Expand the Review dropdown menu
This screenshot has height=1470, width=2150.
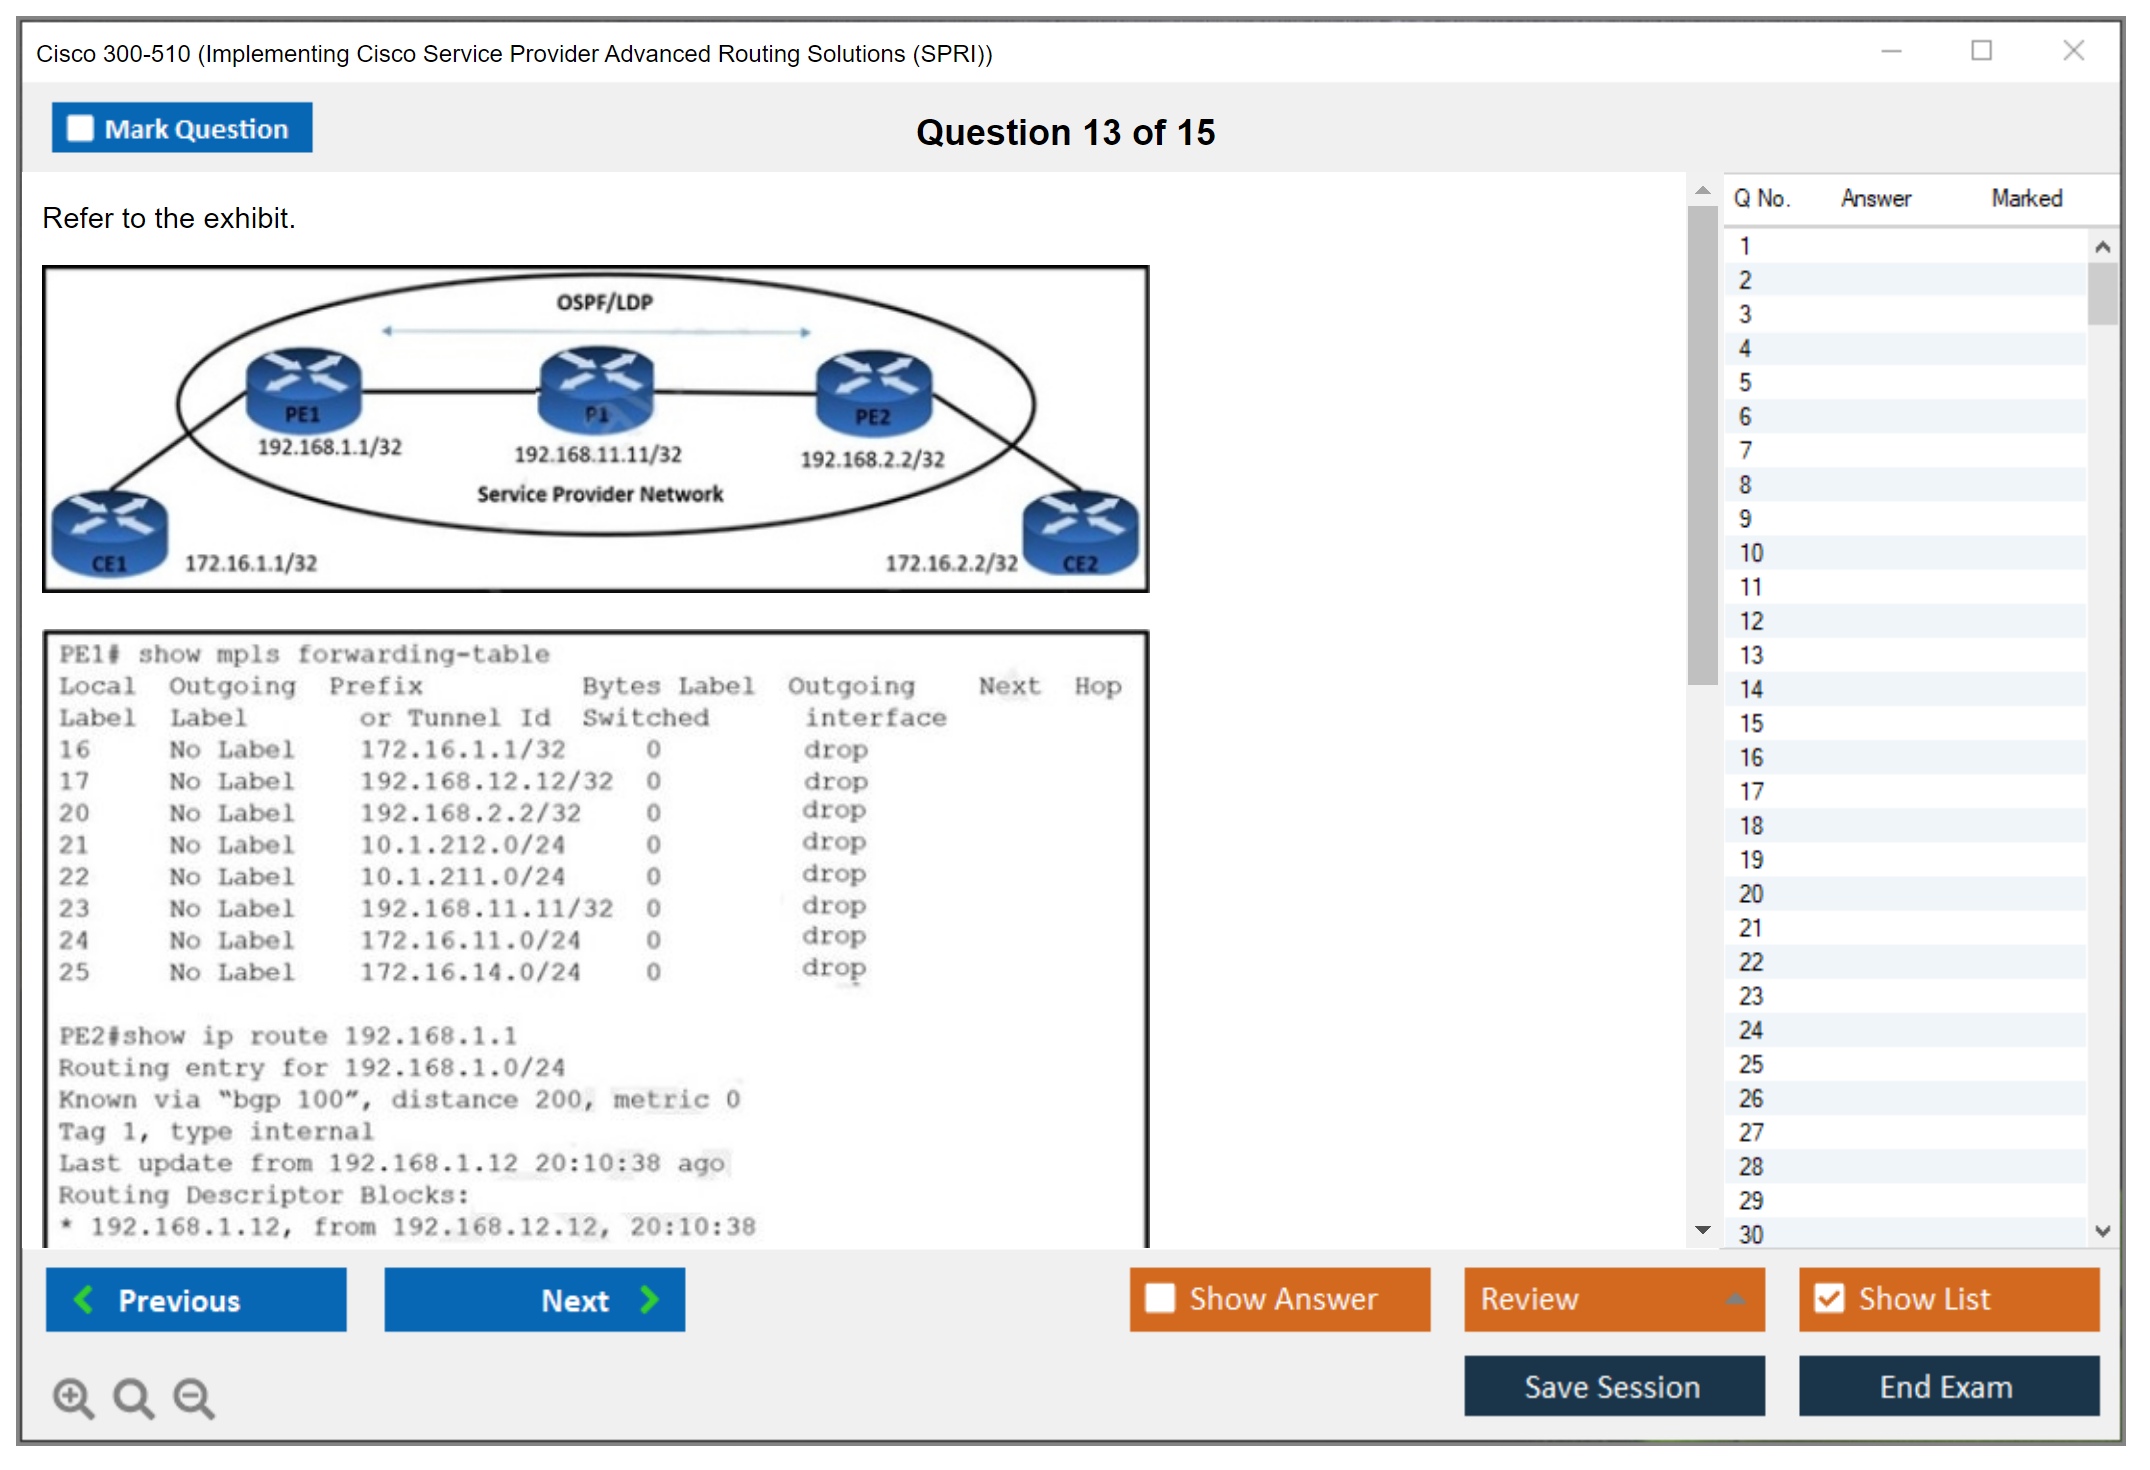(x=1735, y=1299)
